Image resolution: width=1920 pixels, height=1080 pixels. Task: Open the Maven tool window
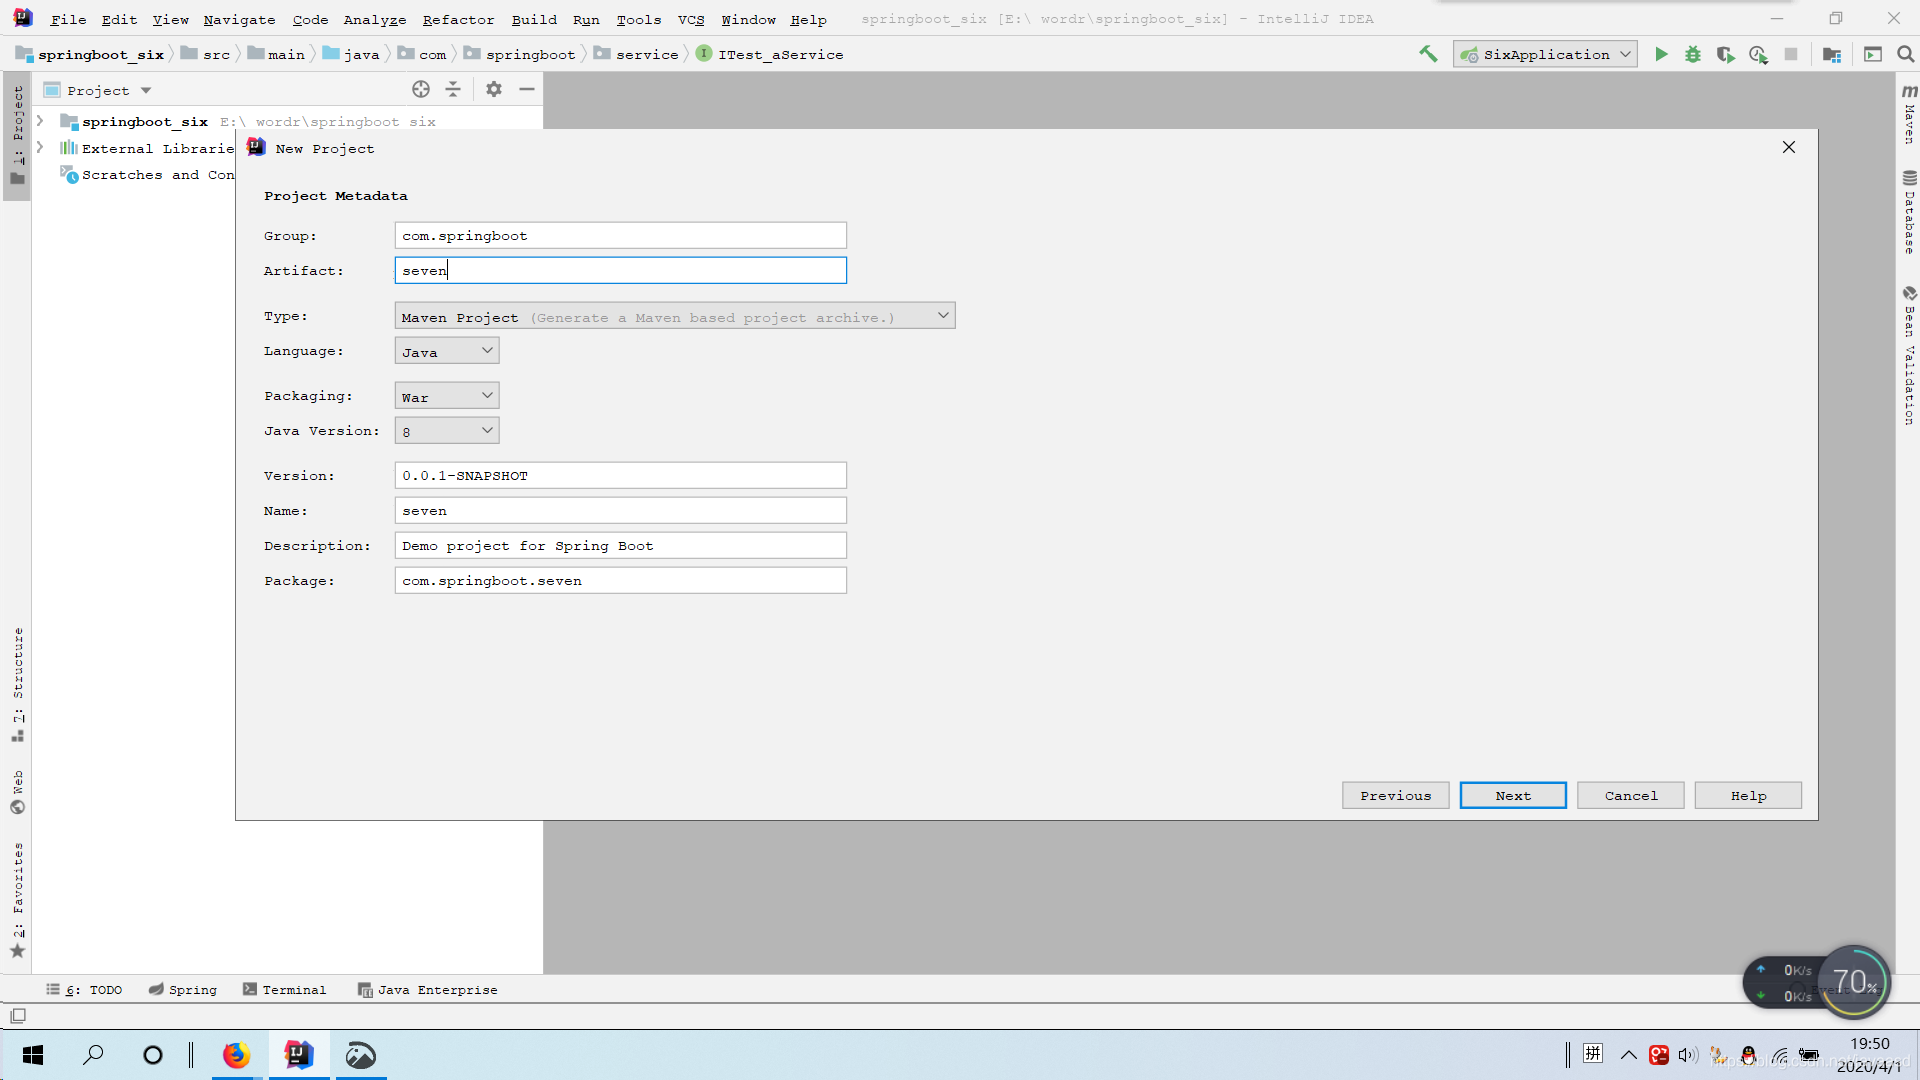1909,114
